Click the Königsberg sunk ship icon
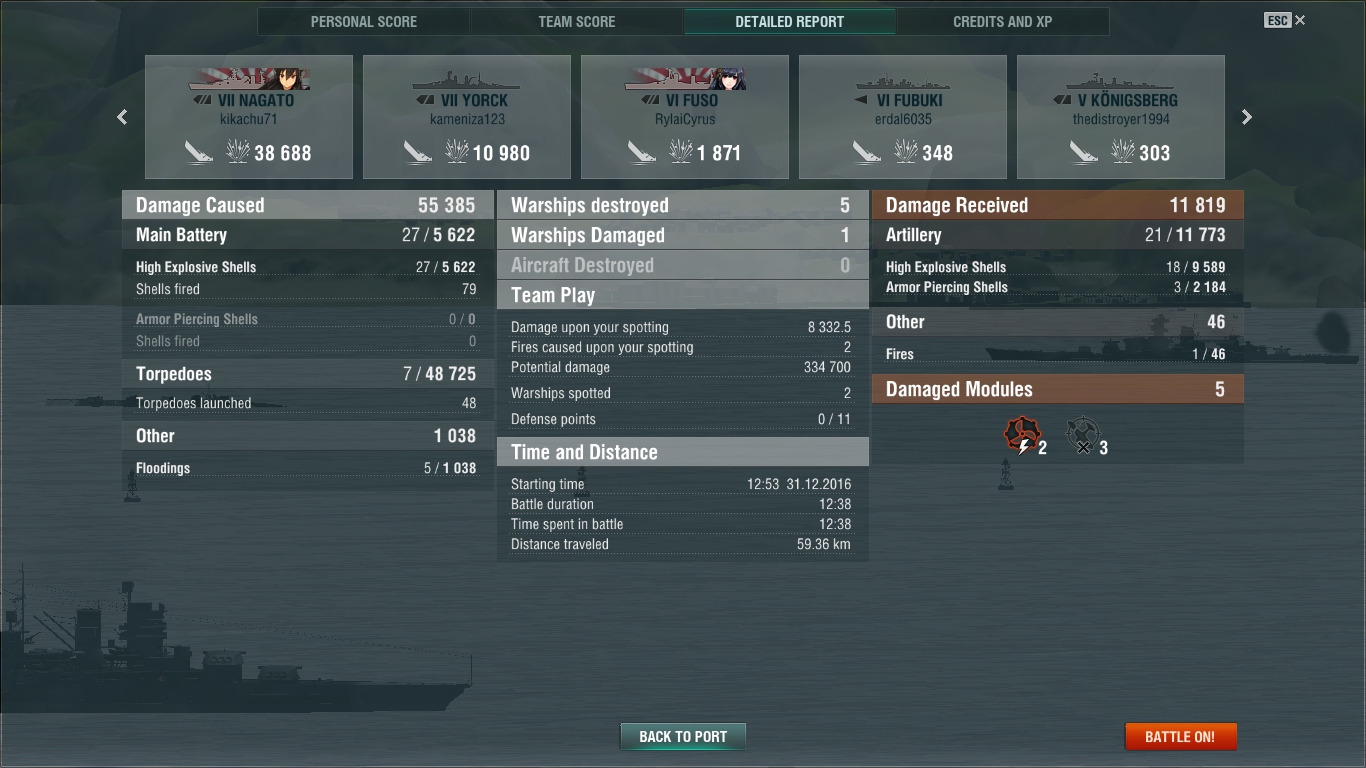The width and height of the screenshot is (1366, 768). (x=1084, y=152)
